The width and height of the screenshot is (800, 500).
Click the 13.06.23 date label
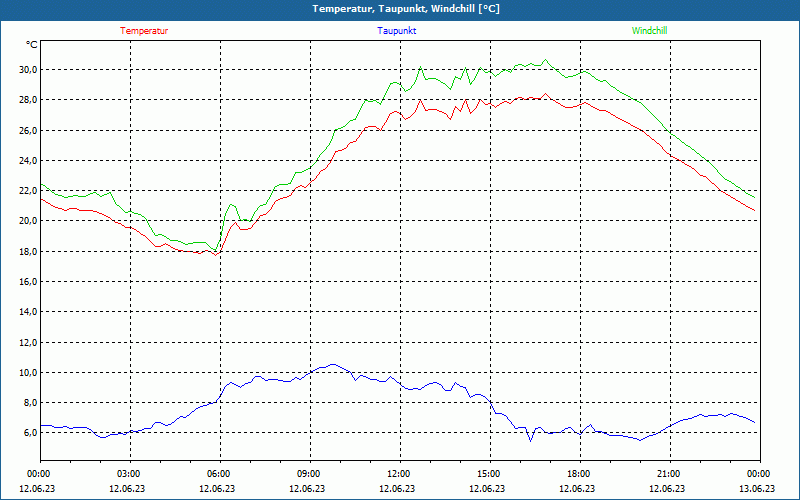pyautogui.click(x=757, y=488)
